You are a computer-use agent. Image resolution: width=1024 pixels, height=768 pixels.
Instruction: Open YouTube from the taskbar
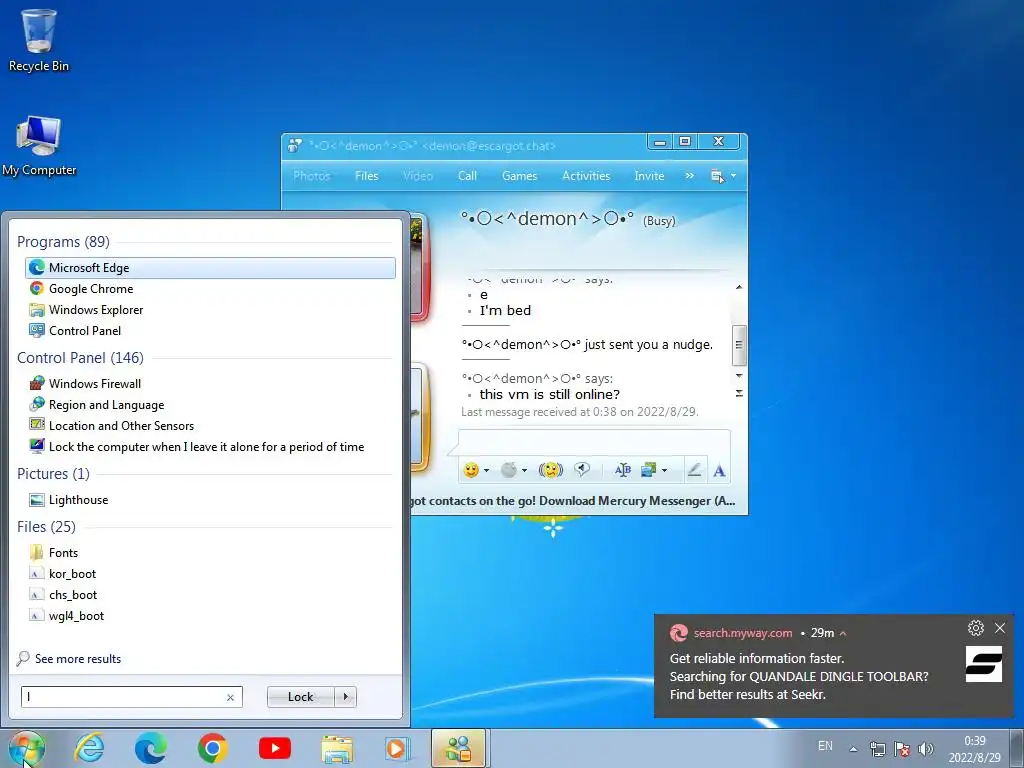click(x=274, y=748)
